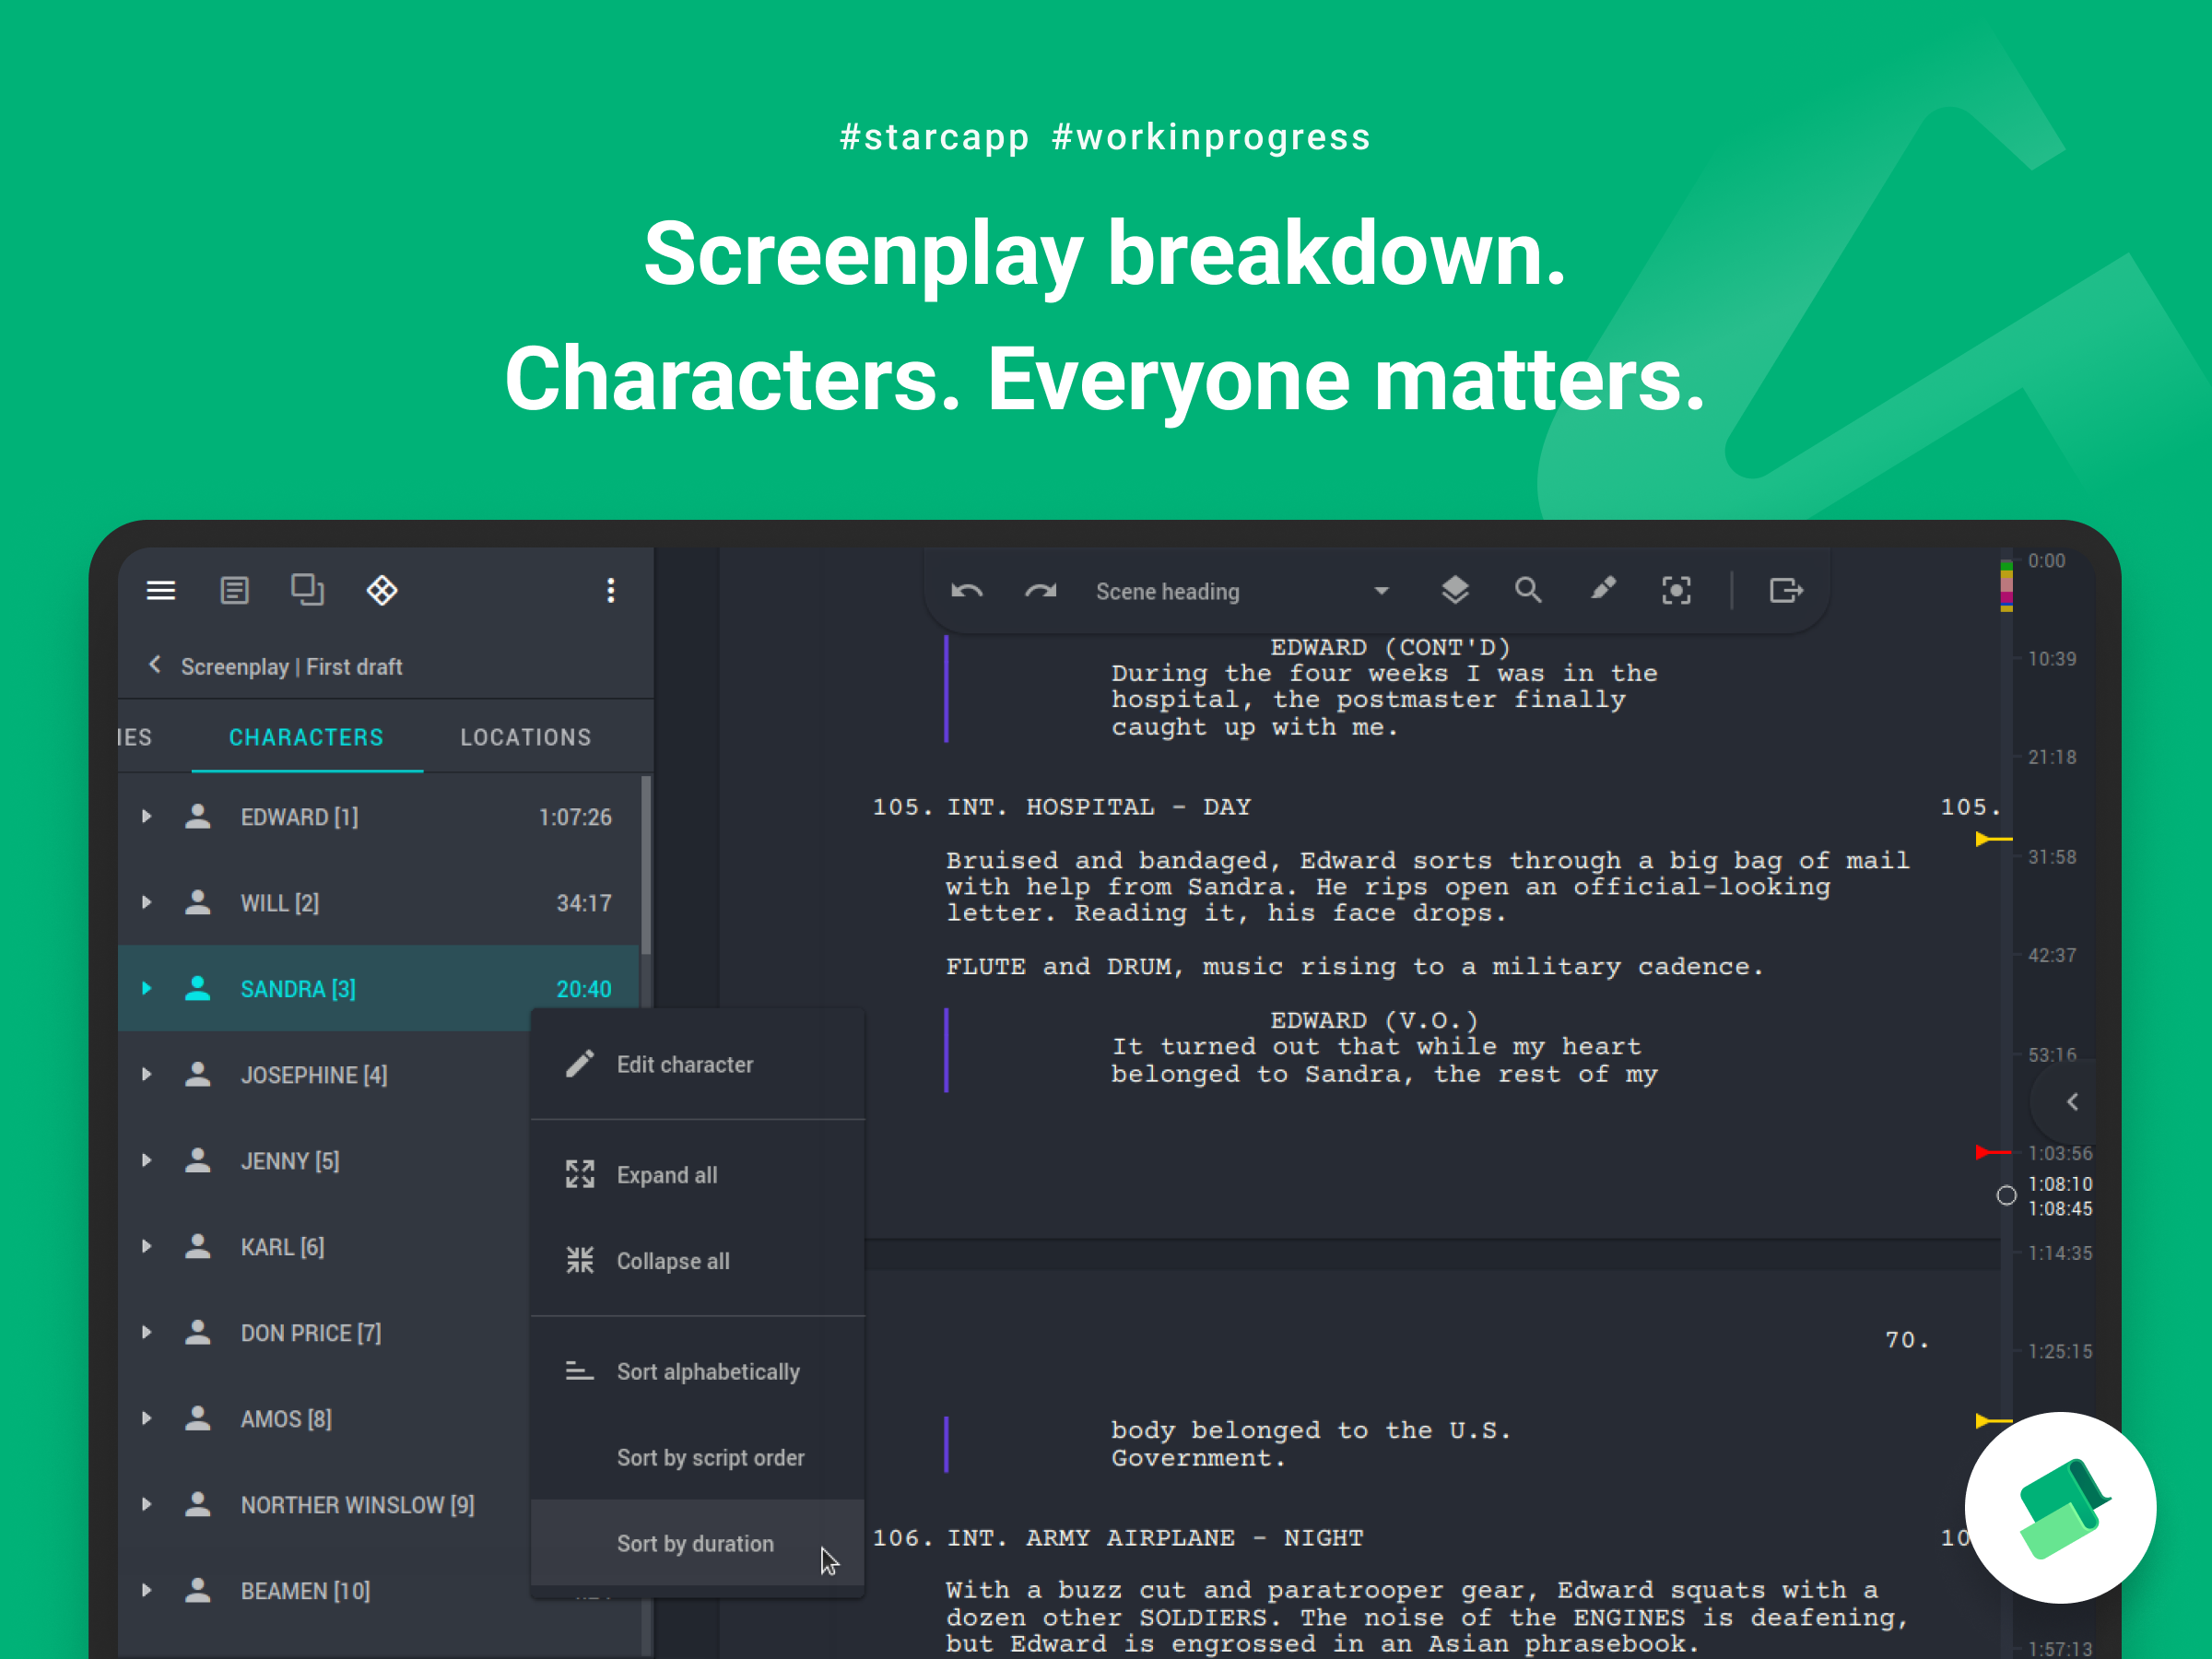
Task: Collapse the timeline panel chevron
Action: (x=2072, y=1102)
